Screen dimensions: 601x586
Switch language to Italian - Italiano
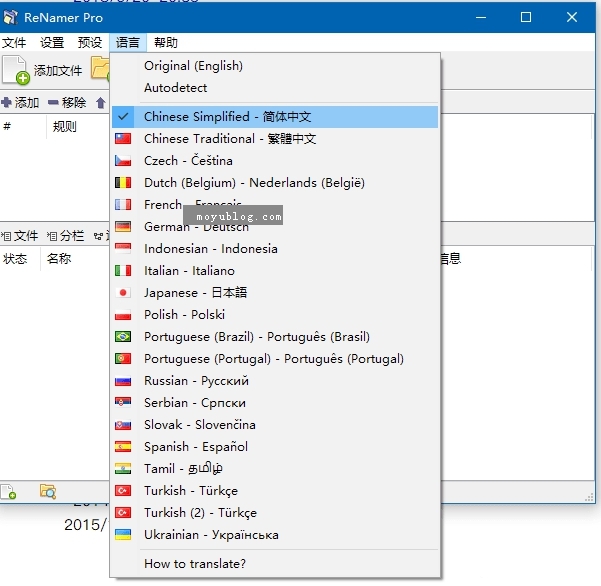[275, 271]
